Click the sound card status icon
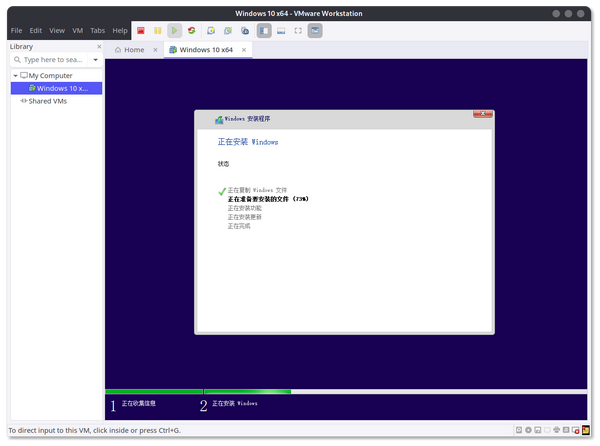Viewport: 600px width, 446px height. [566, 430]
